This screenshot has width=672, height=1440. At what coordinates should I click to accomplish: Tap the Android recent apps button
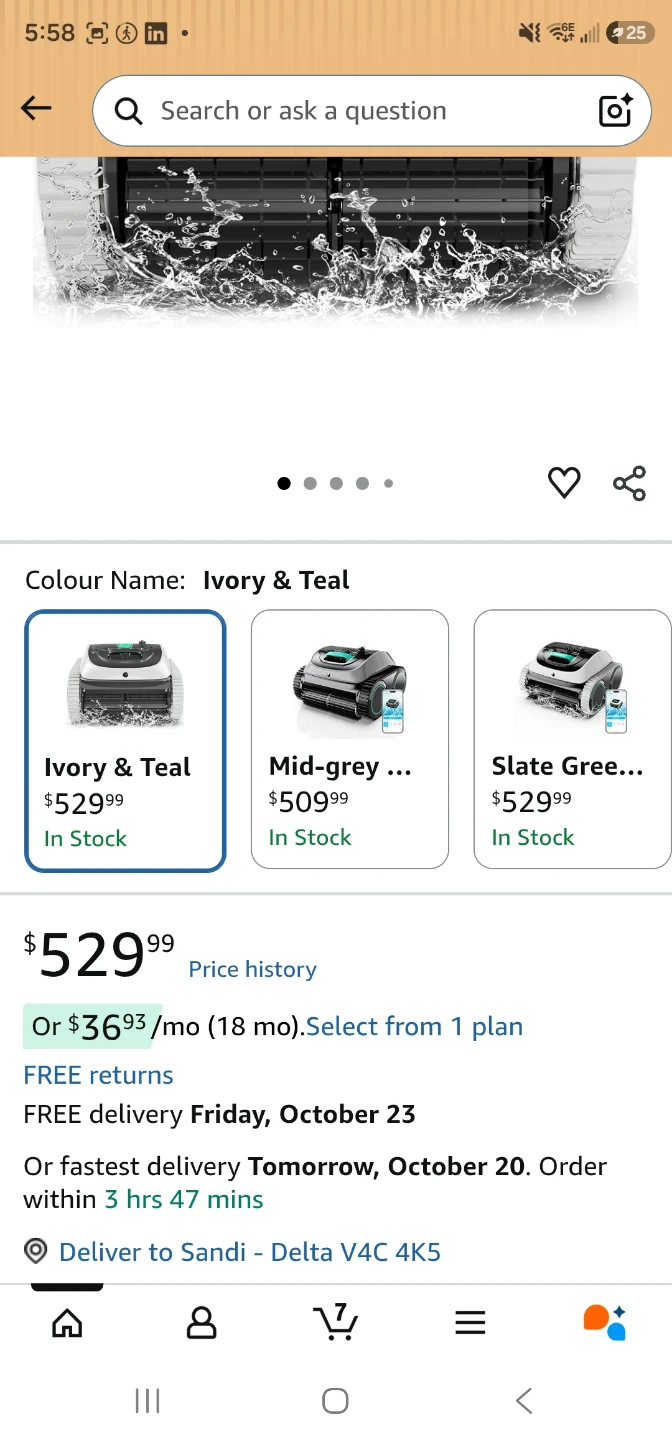pyautogui.click(x=147, y=1401)
